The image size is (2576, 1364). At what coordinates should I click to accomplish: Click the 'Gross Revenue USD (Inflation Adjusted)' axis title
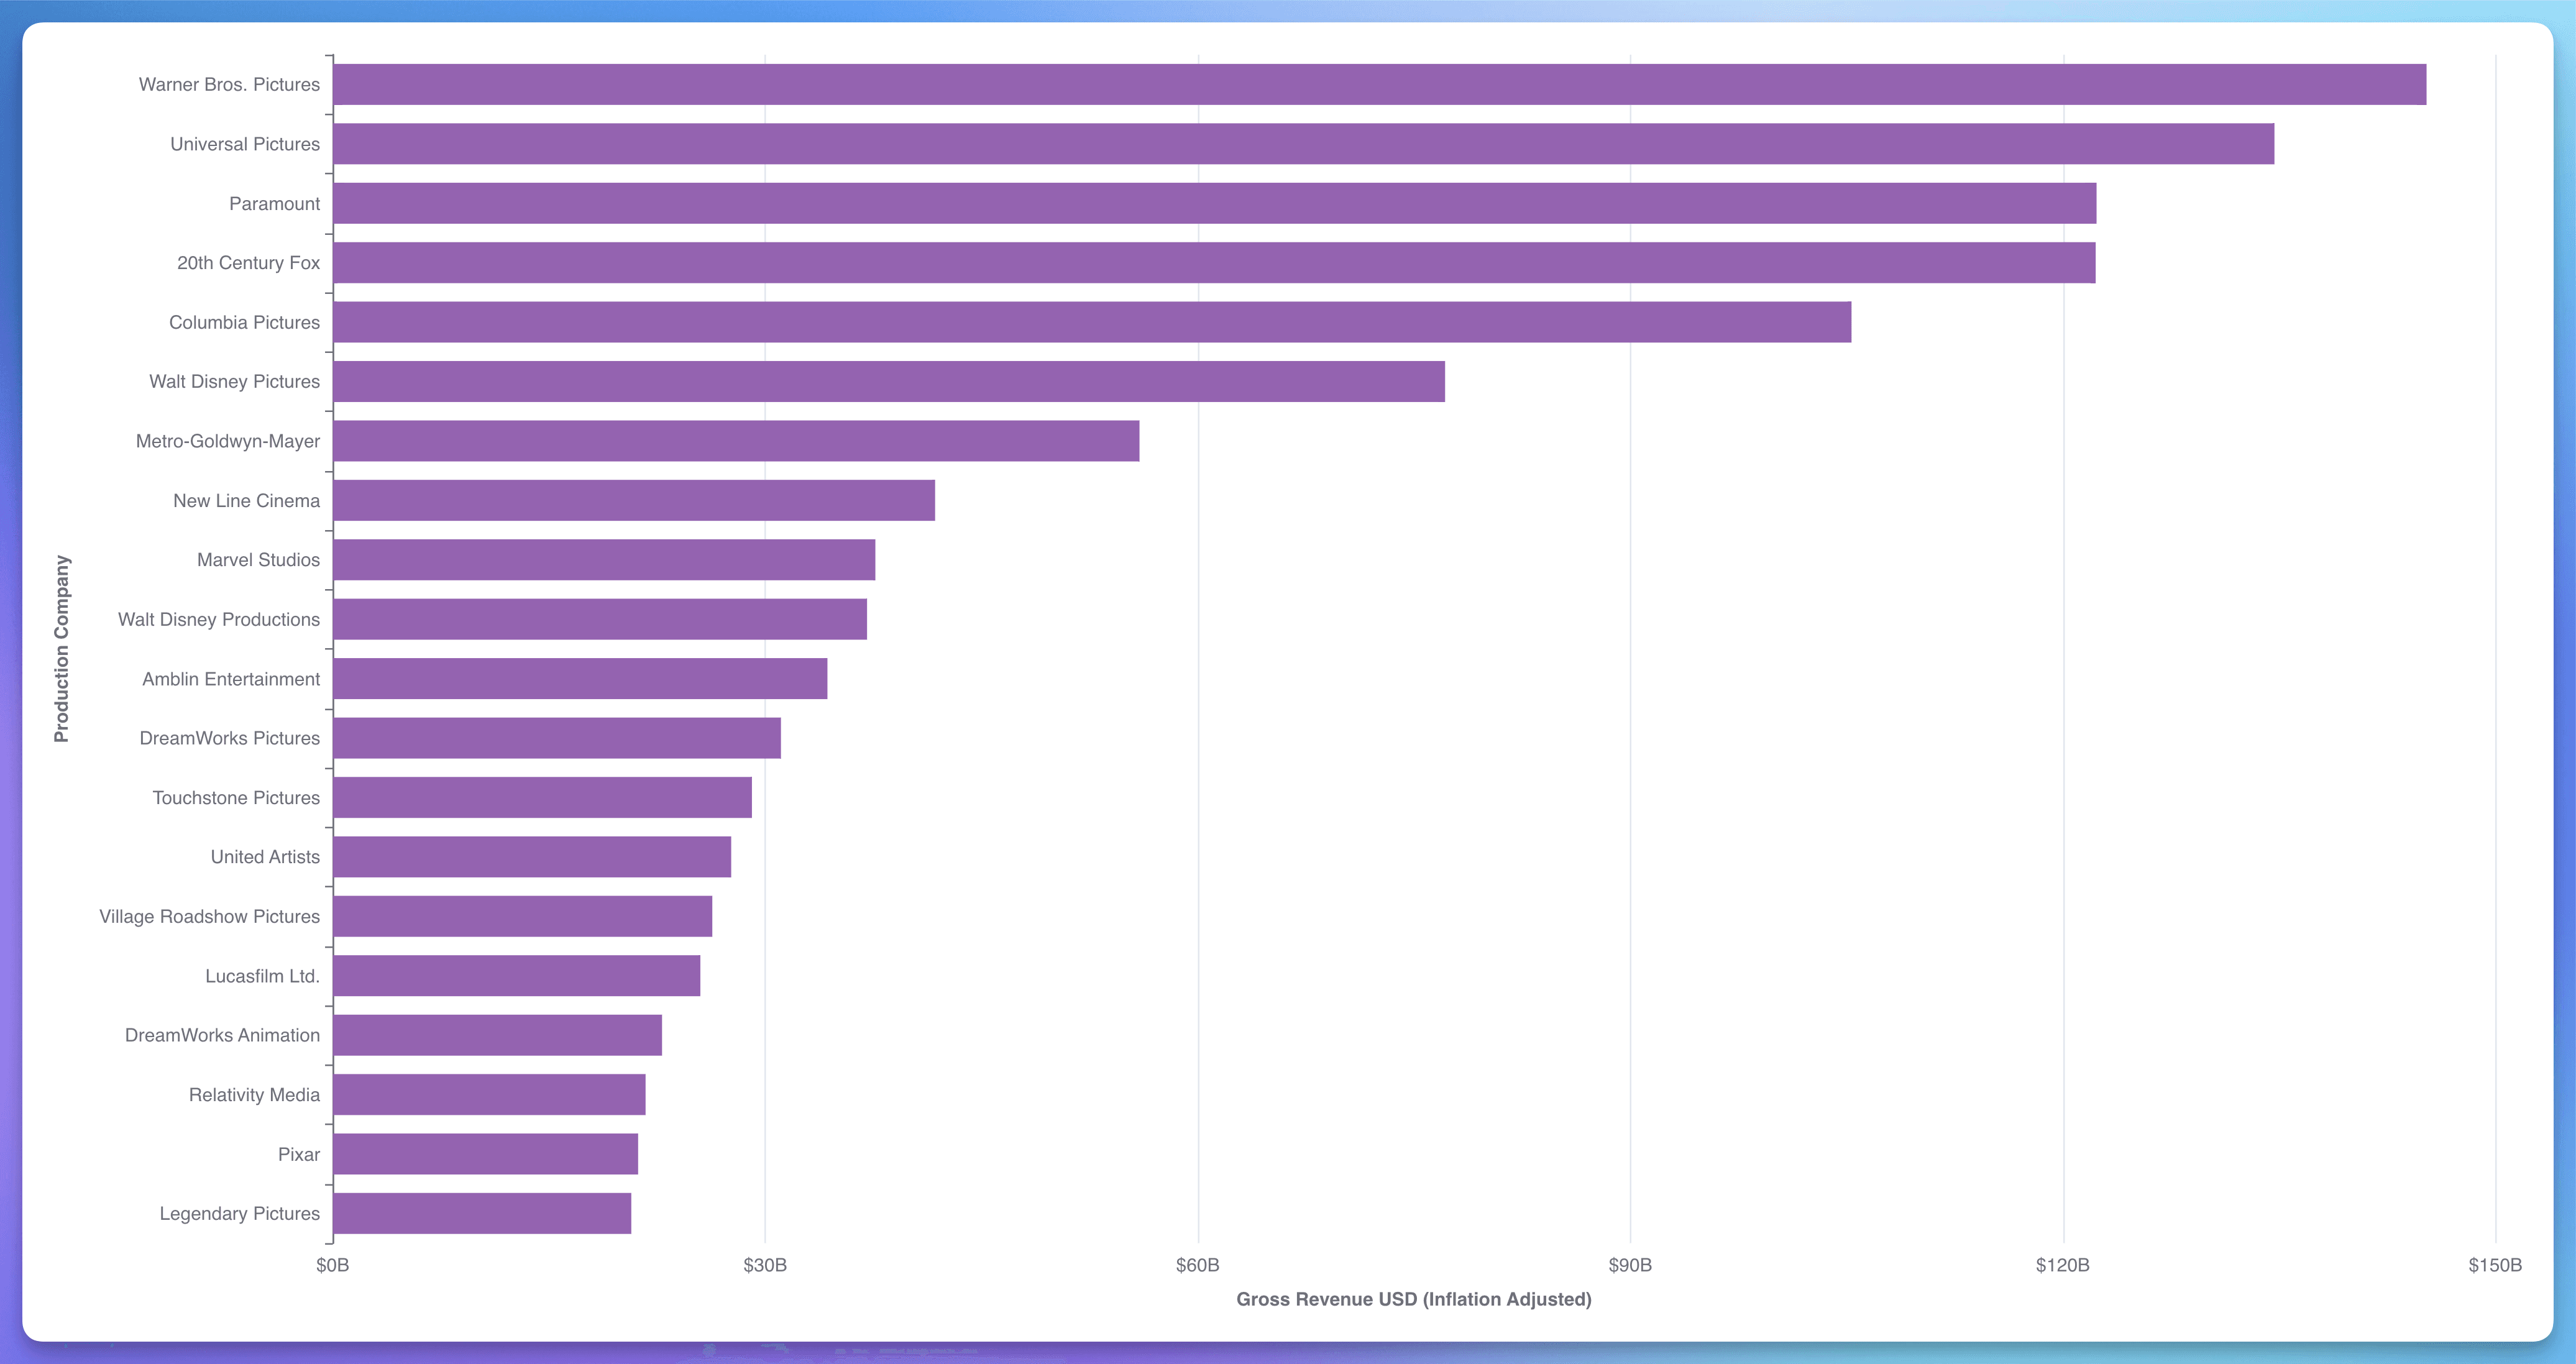[1414, 1299]
